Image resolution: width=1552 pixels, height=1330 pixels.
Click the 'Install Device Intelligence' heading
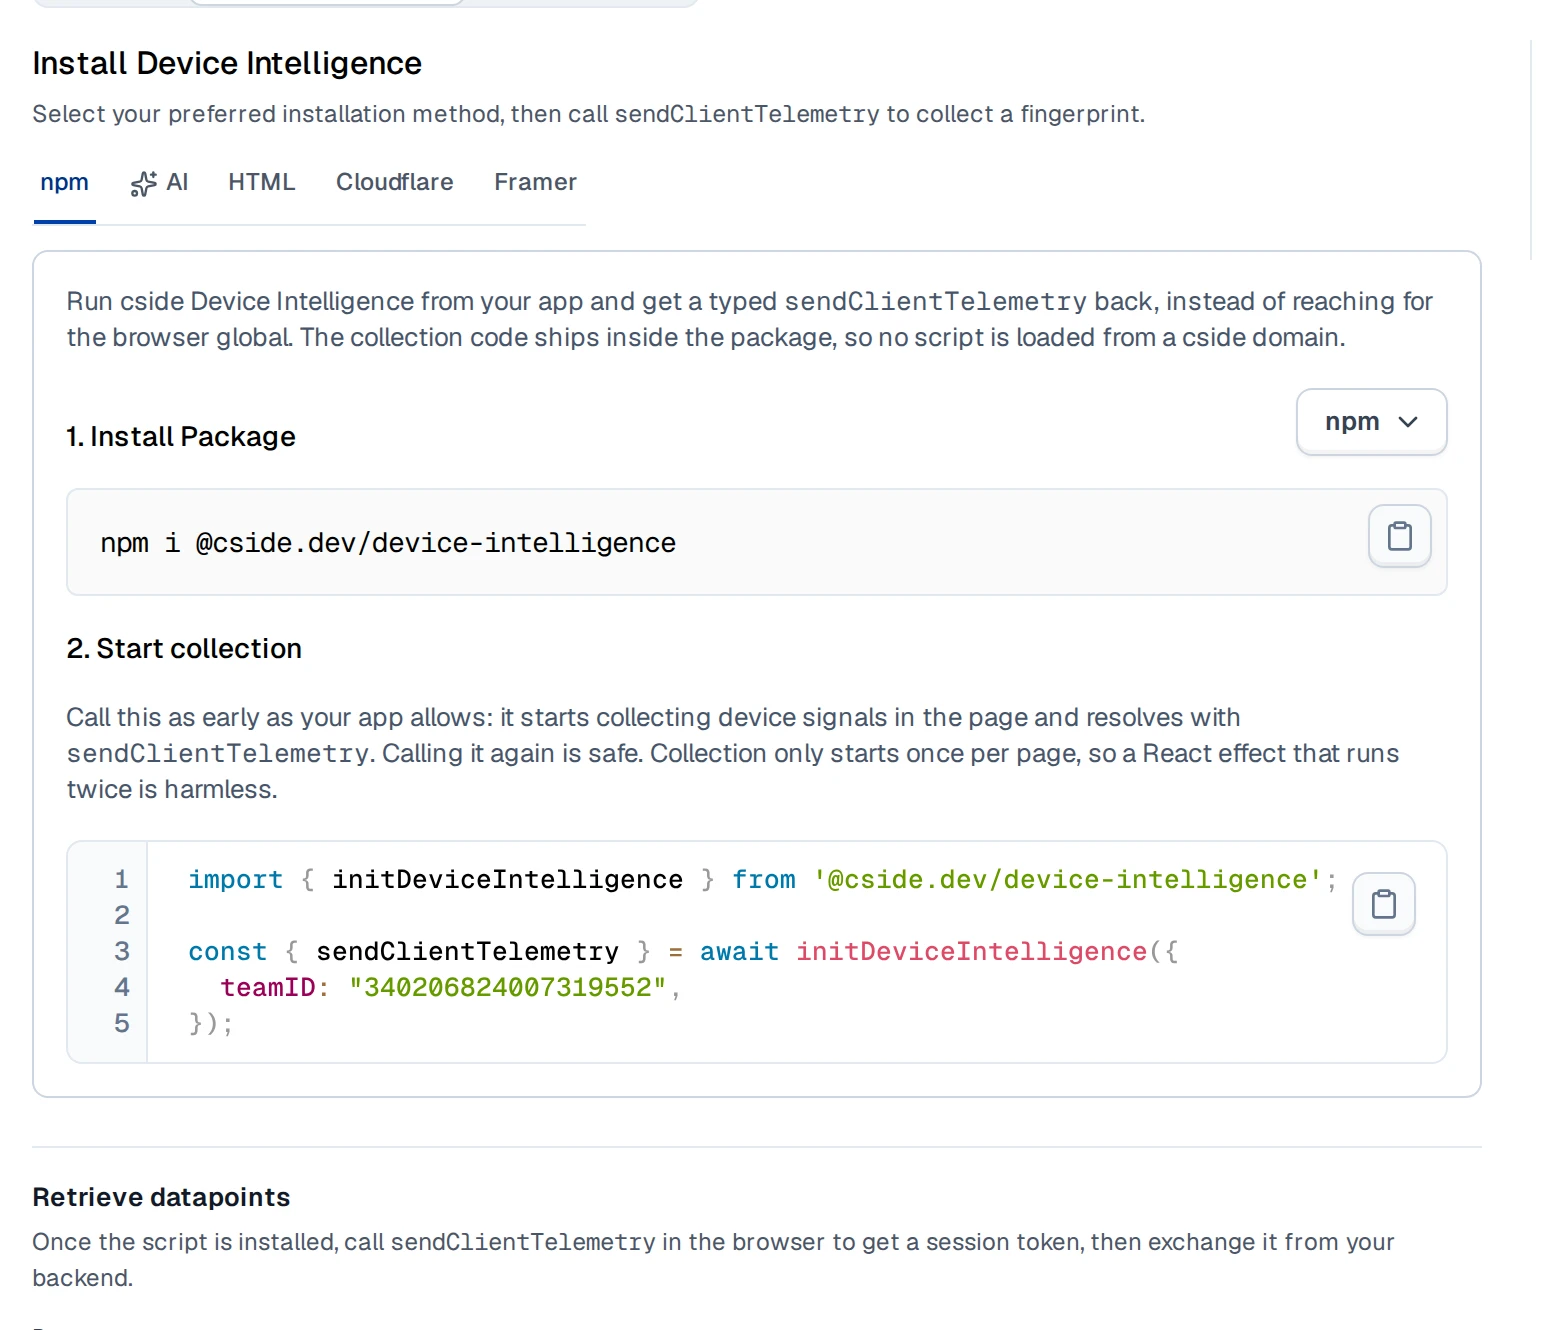(227, 63)
